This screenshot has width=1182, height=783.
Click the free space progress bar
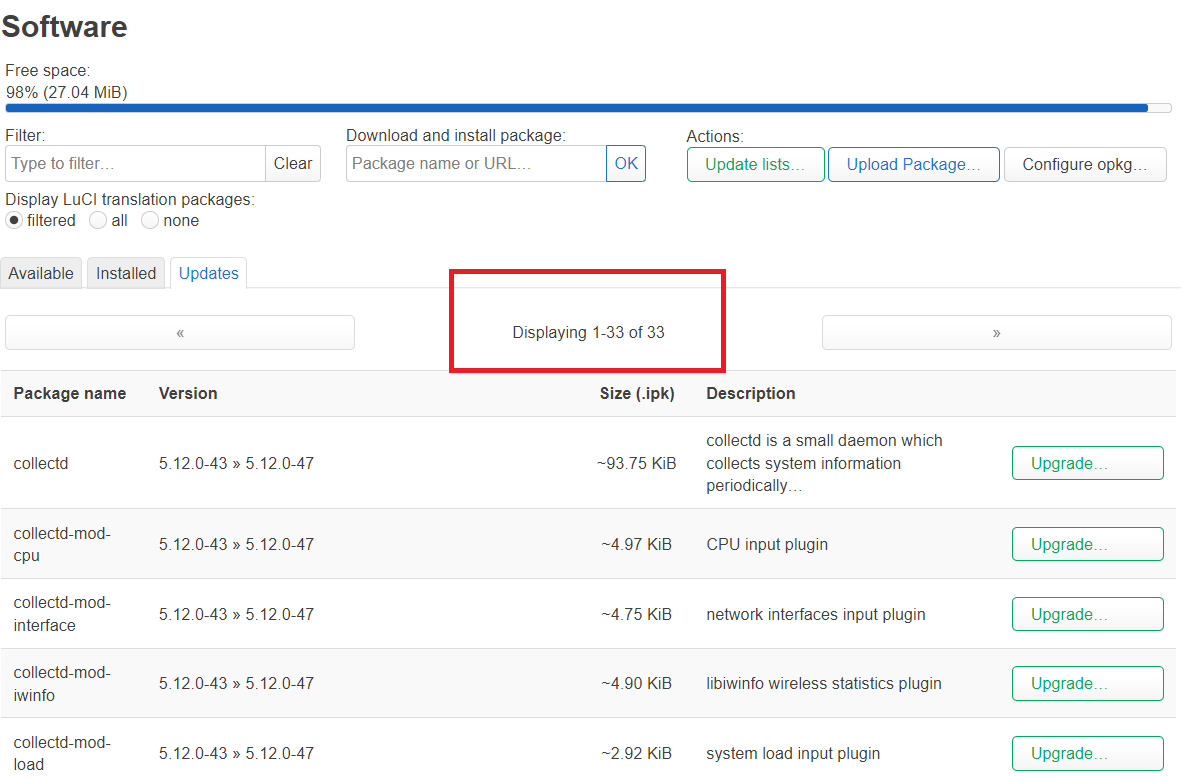coord(588,108)
